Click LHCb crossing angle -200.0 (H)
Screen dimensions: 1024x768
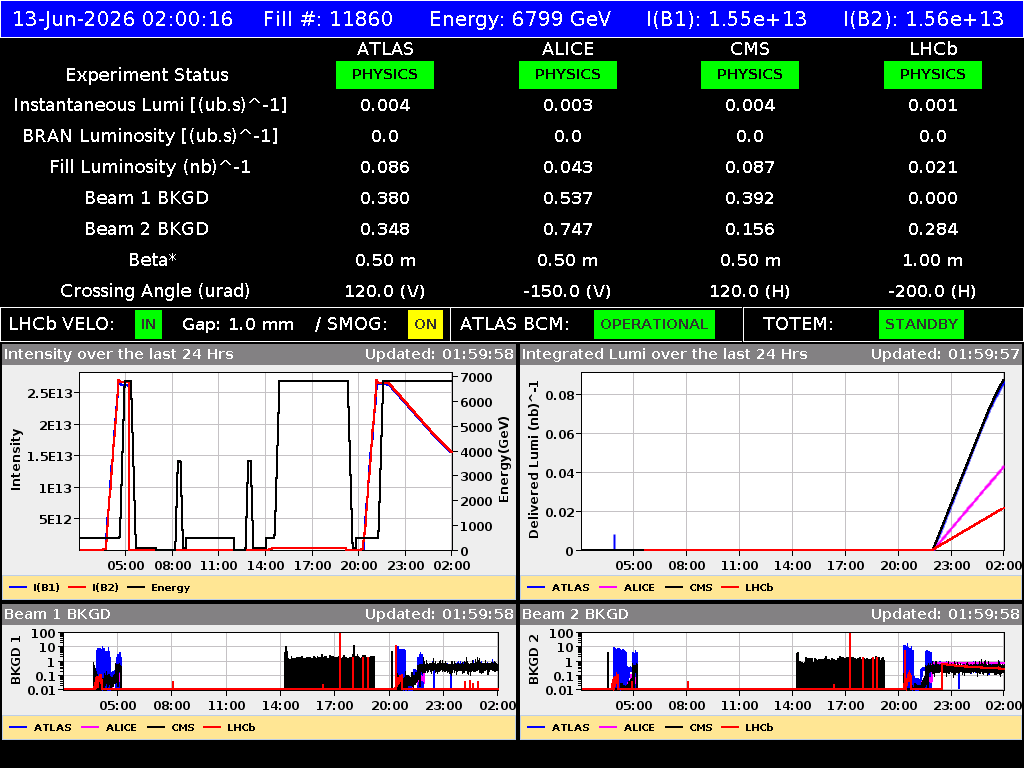tap(933, 291)
